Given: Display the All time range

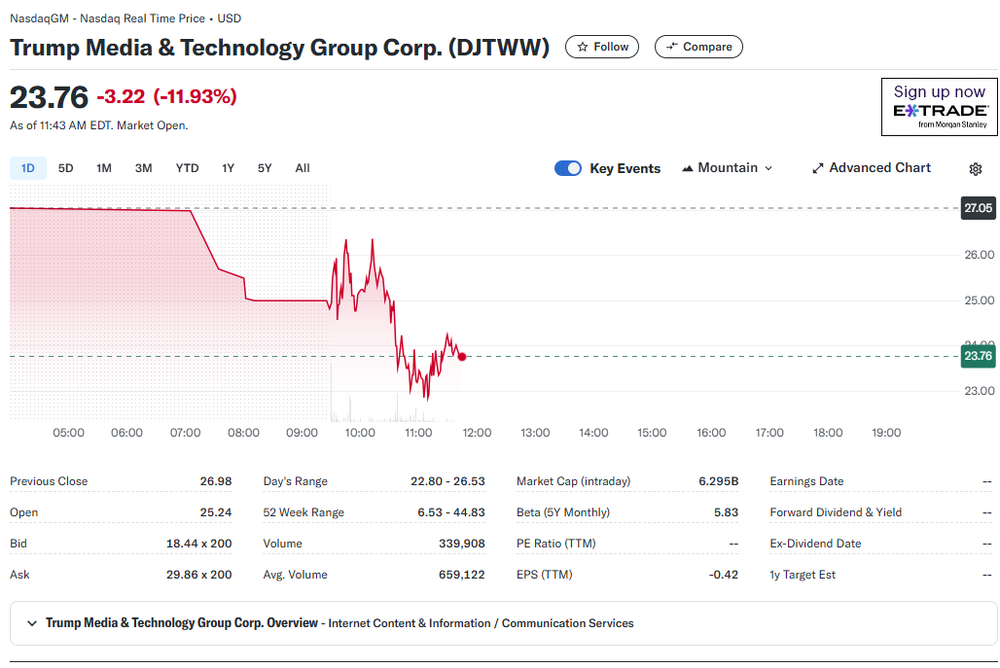Looking at the screenshot, I should [302, 168].
